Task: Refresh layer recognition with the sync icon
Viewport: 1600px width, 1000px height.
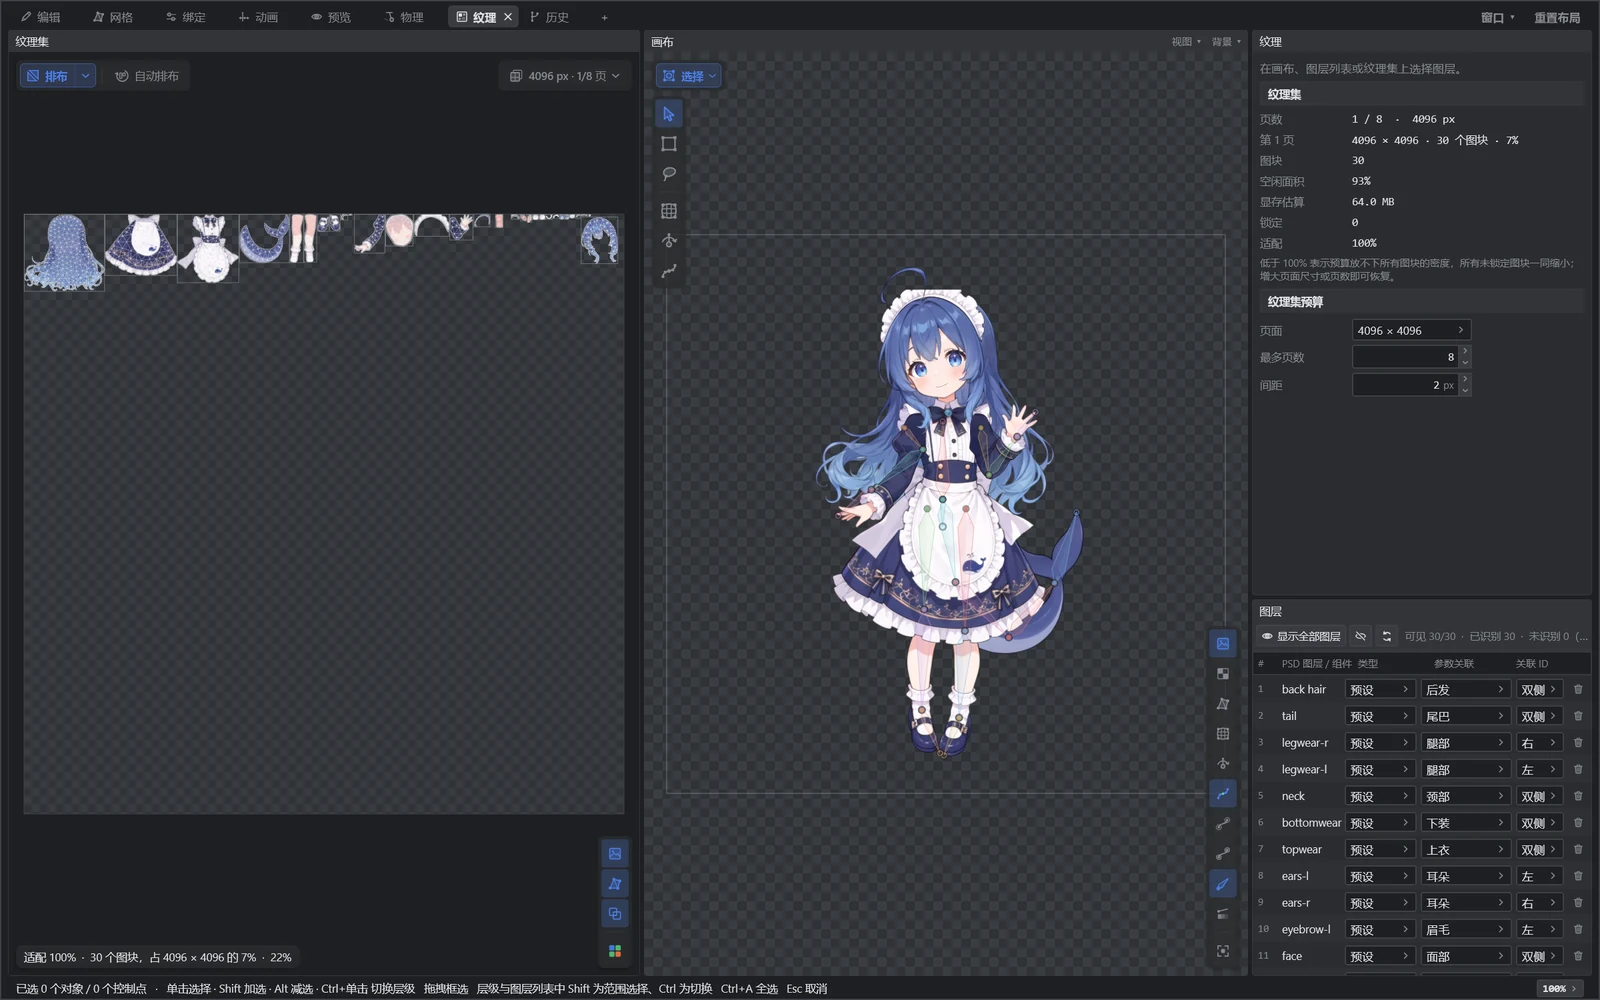Action: point(1387,636)
